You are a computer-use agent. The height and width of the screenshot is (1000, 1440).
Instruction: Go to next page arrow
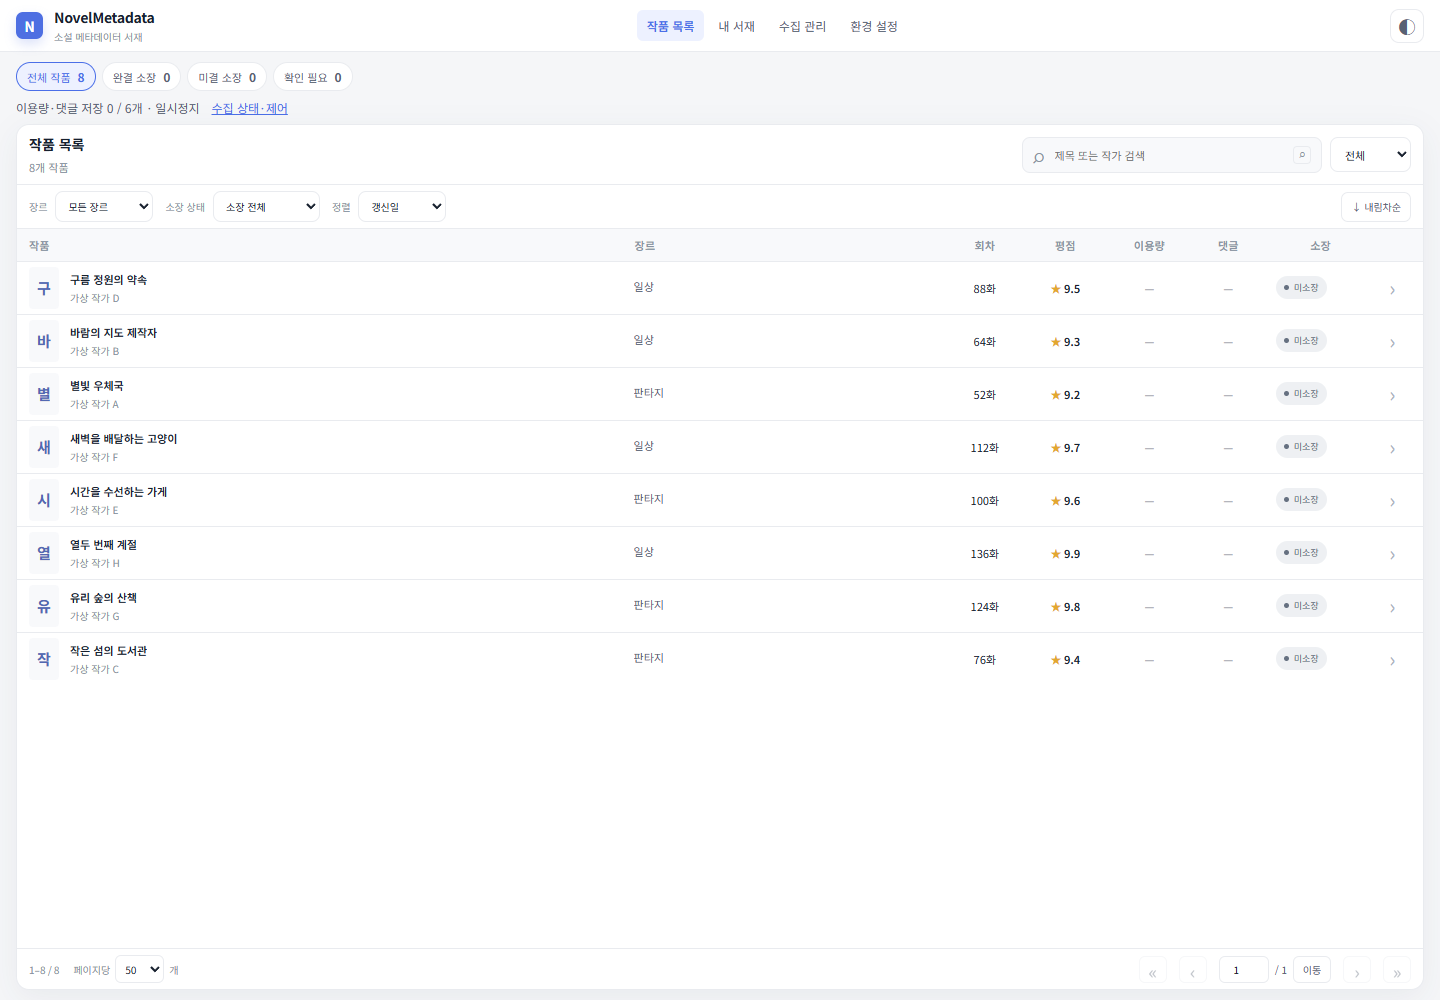click(x=1357, y=971)
